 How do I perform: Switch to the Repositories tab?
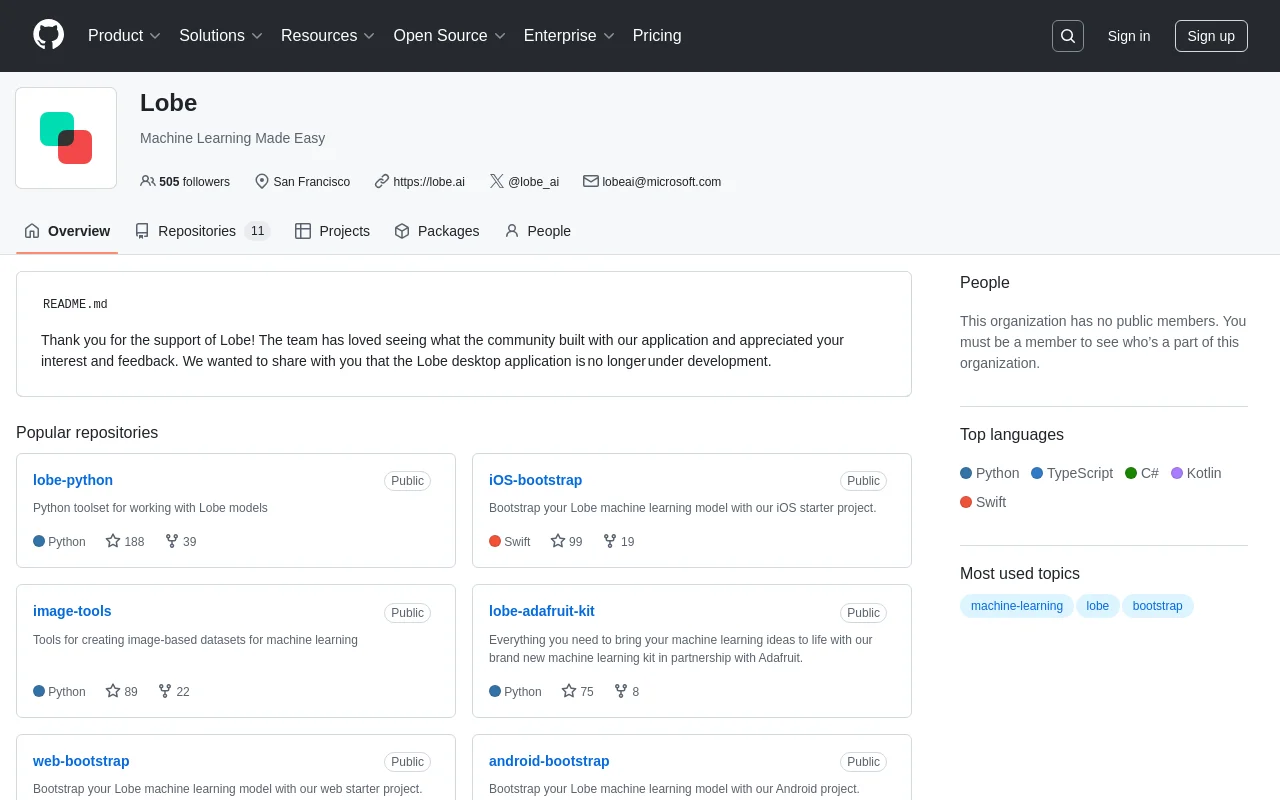(202, 231)
